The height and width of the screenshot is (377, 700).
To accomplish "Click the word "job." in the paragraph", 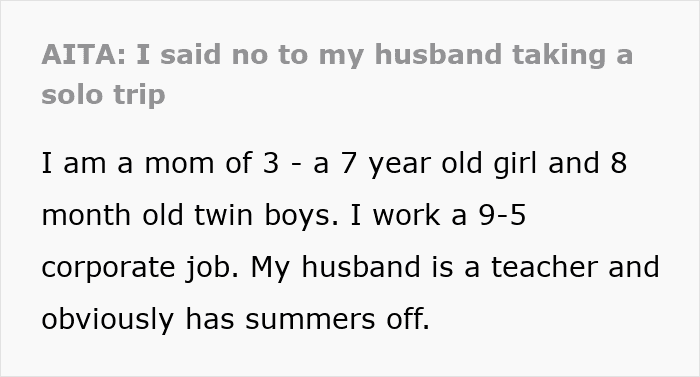I will (212, 268).
